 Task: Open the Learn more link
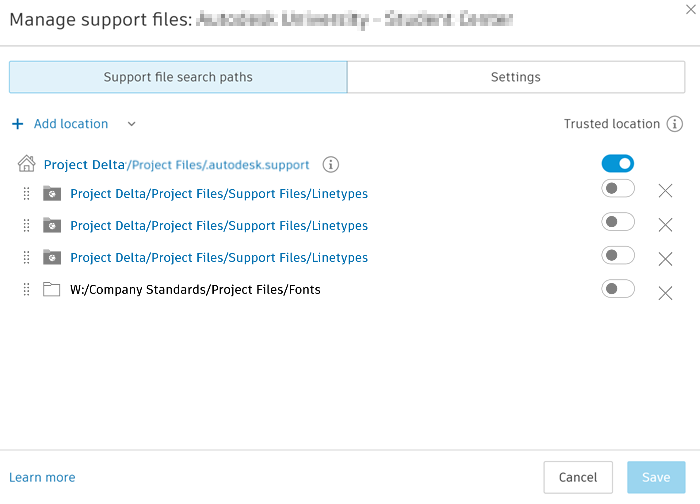tap(42, 477)
